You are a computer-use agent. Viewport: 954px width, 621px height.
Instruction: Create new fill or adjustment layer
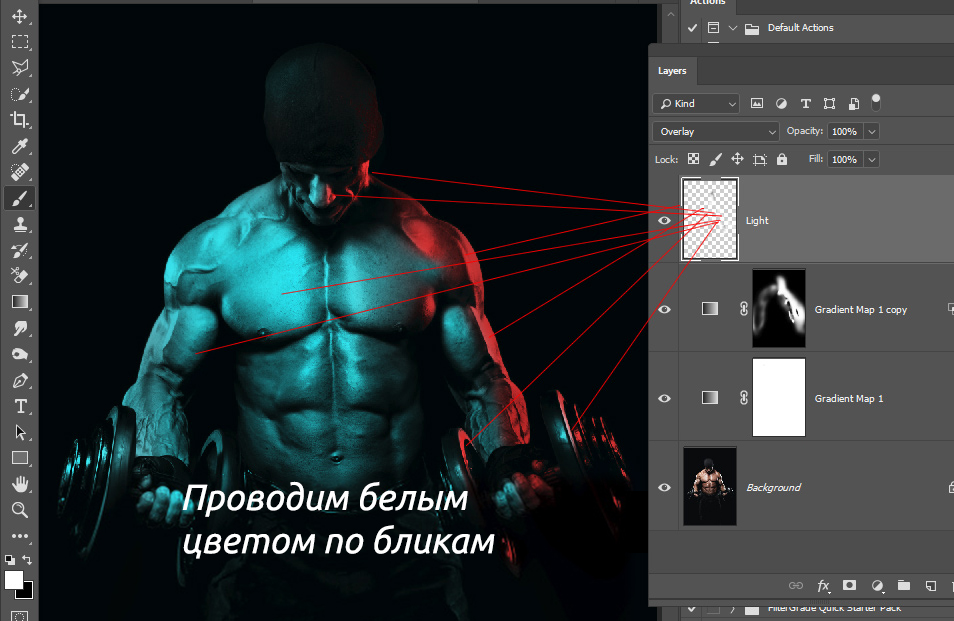877,585
